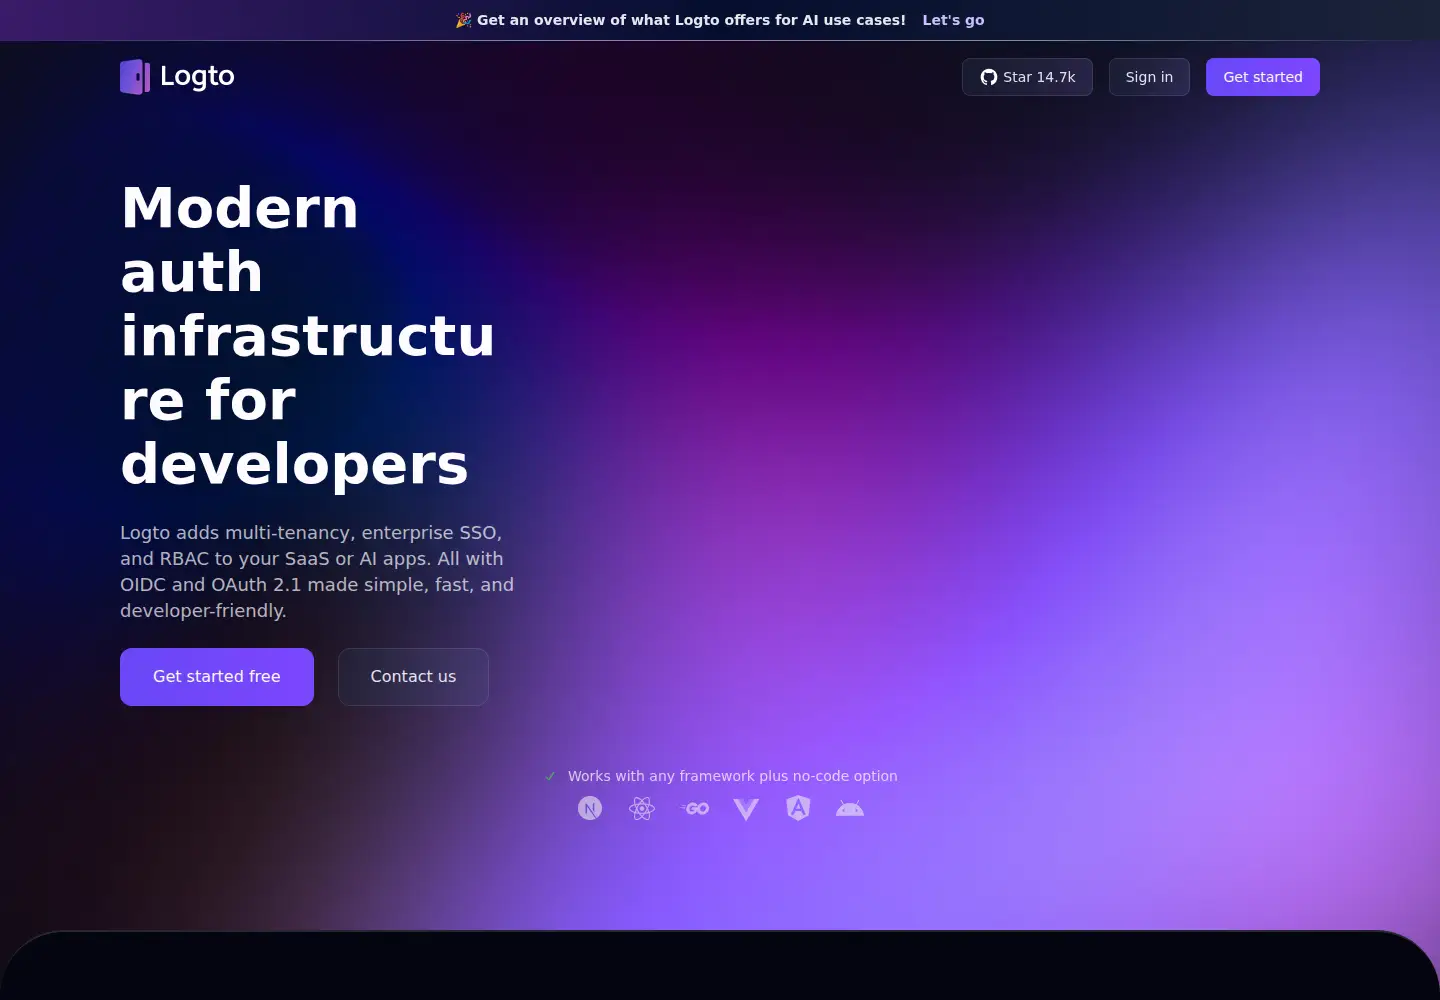Image resolution: width=1440 pixels, height=1000 pixels.
Task: Click the green checkmark icon beside Works with
Action: [x=550, y=776]
